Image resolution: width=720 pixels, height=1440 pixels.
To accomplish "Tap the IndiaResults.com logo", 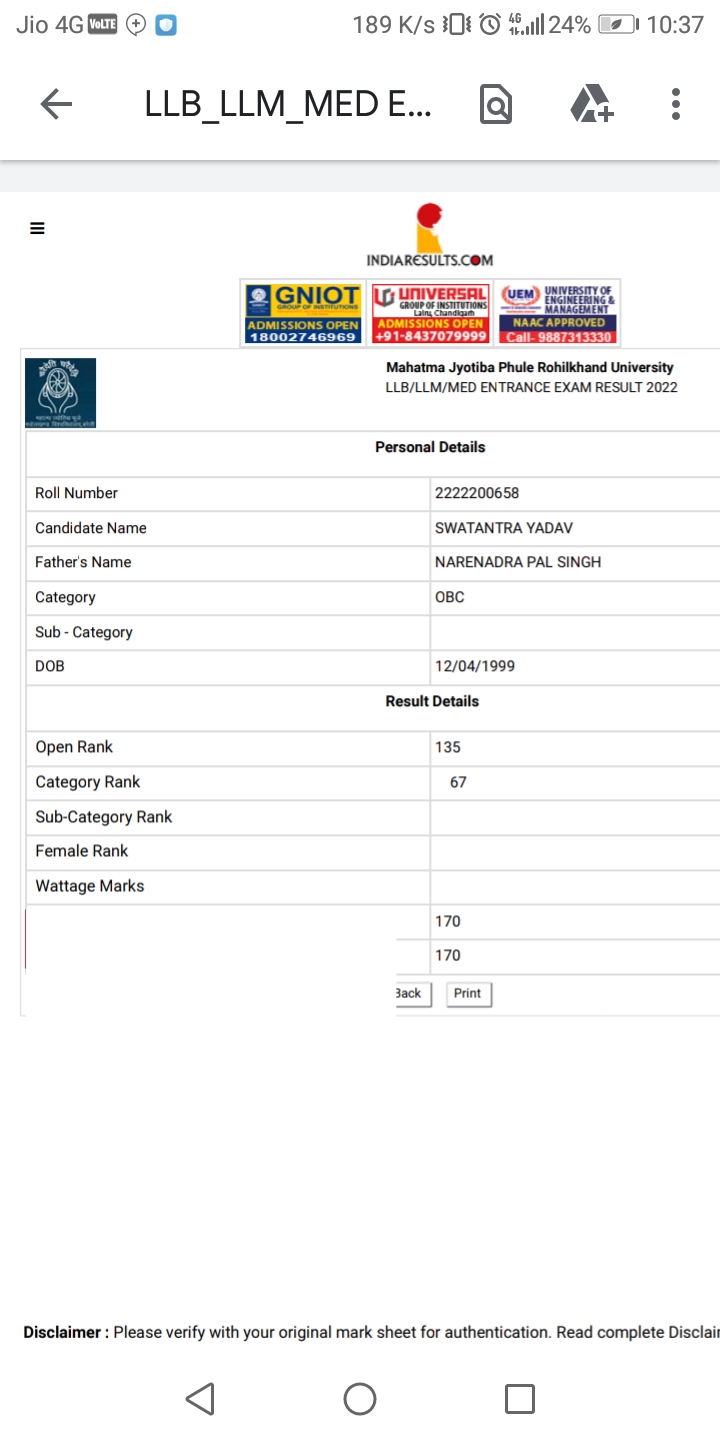I will tap(430, 235).
